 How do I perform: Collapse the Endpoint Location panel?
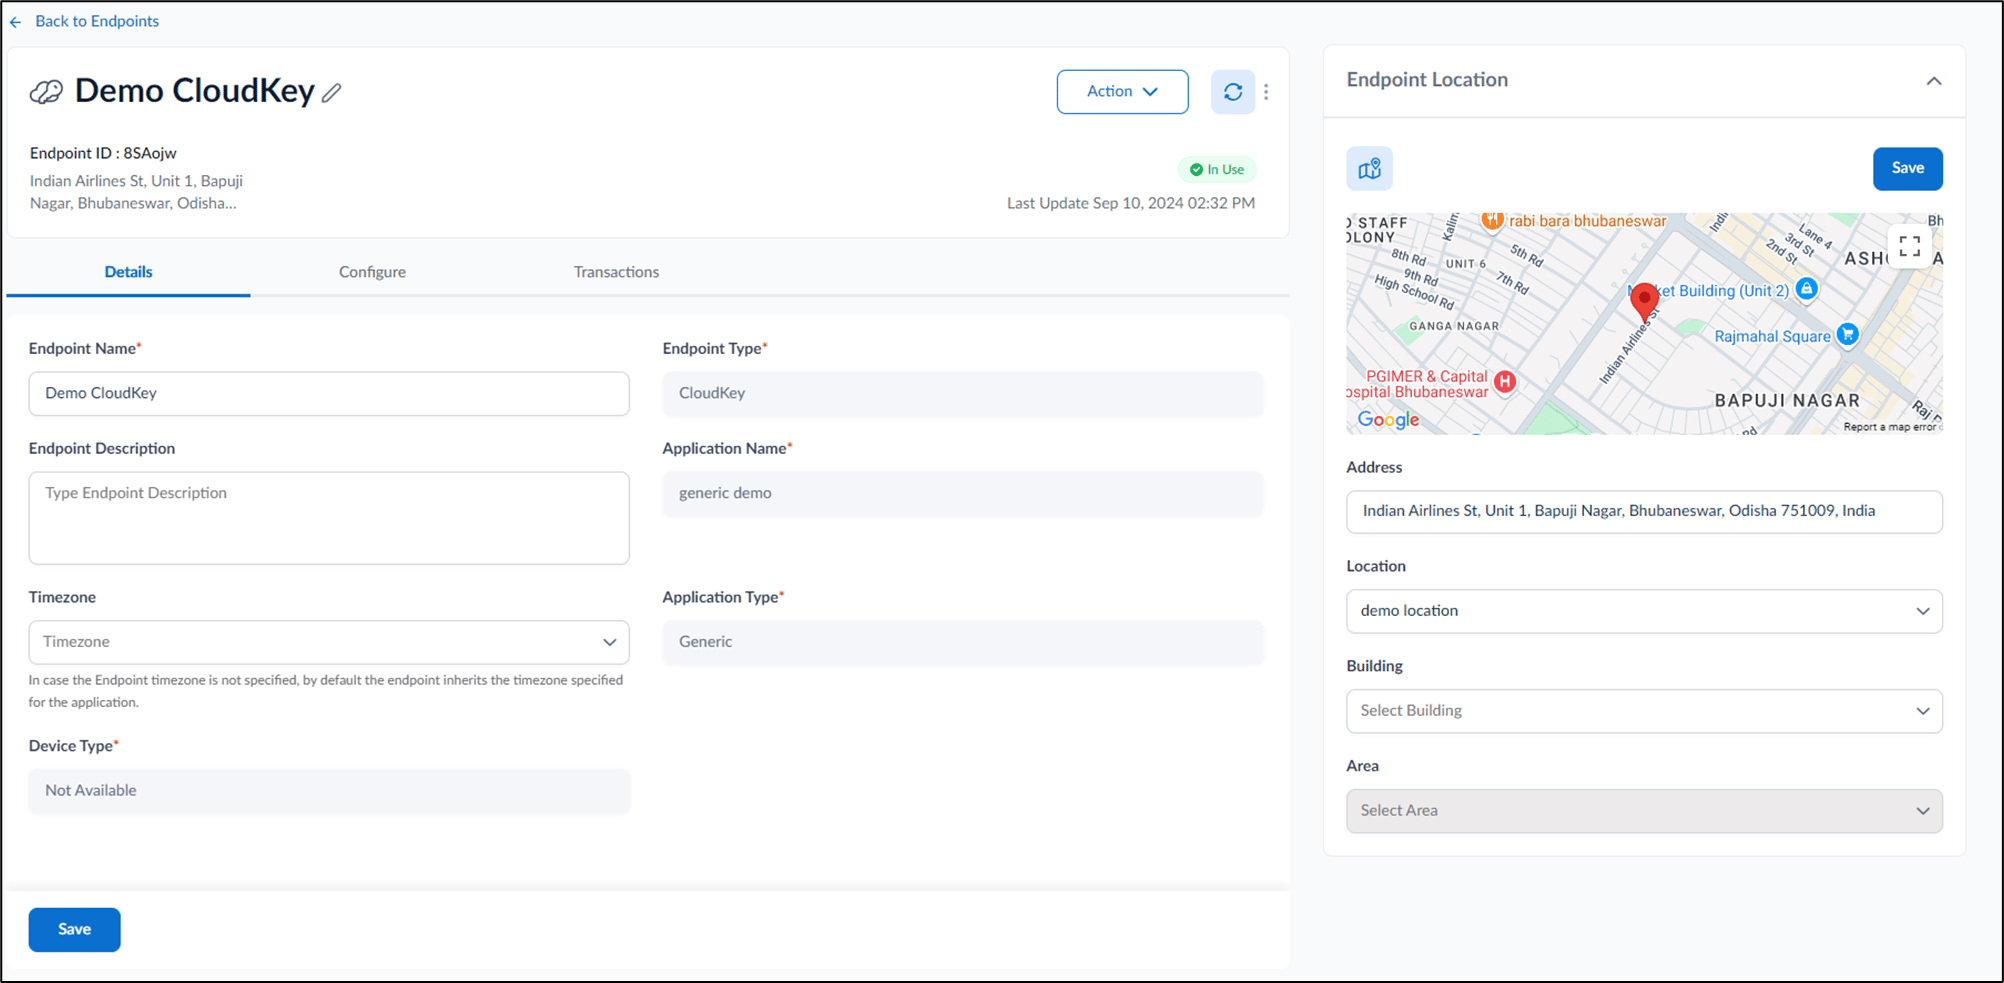pyautogui.click(x=1934, y=81)
